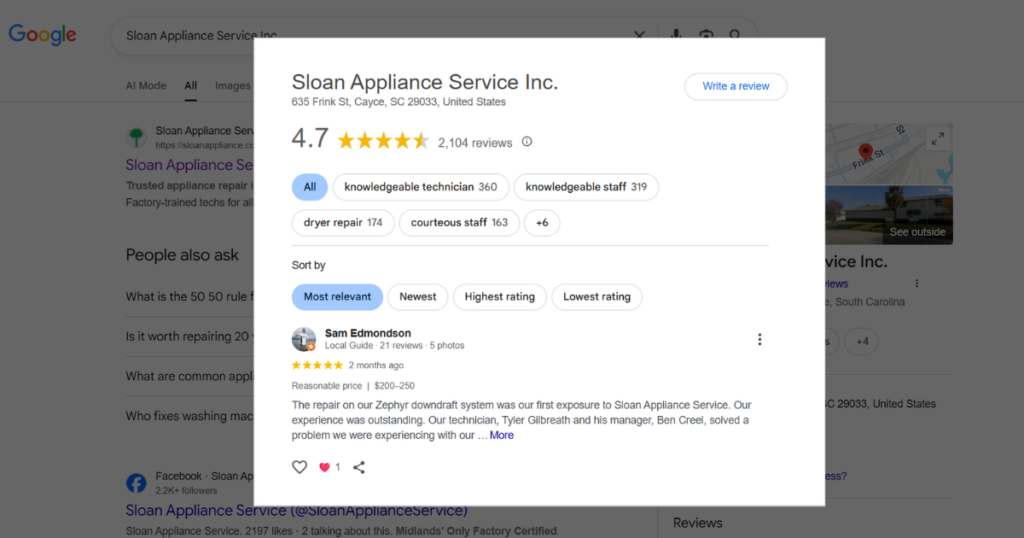Filter reviews by courteous staff

(459, 223)
